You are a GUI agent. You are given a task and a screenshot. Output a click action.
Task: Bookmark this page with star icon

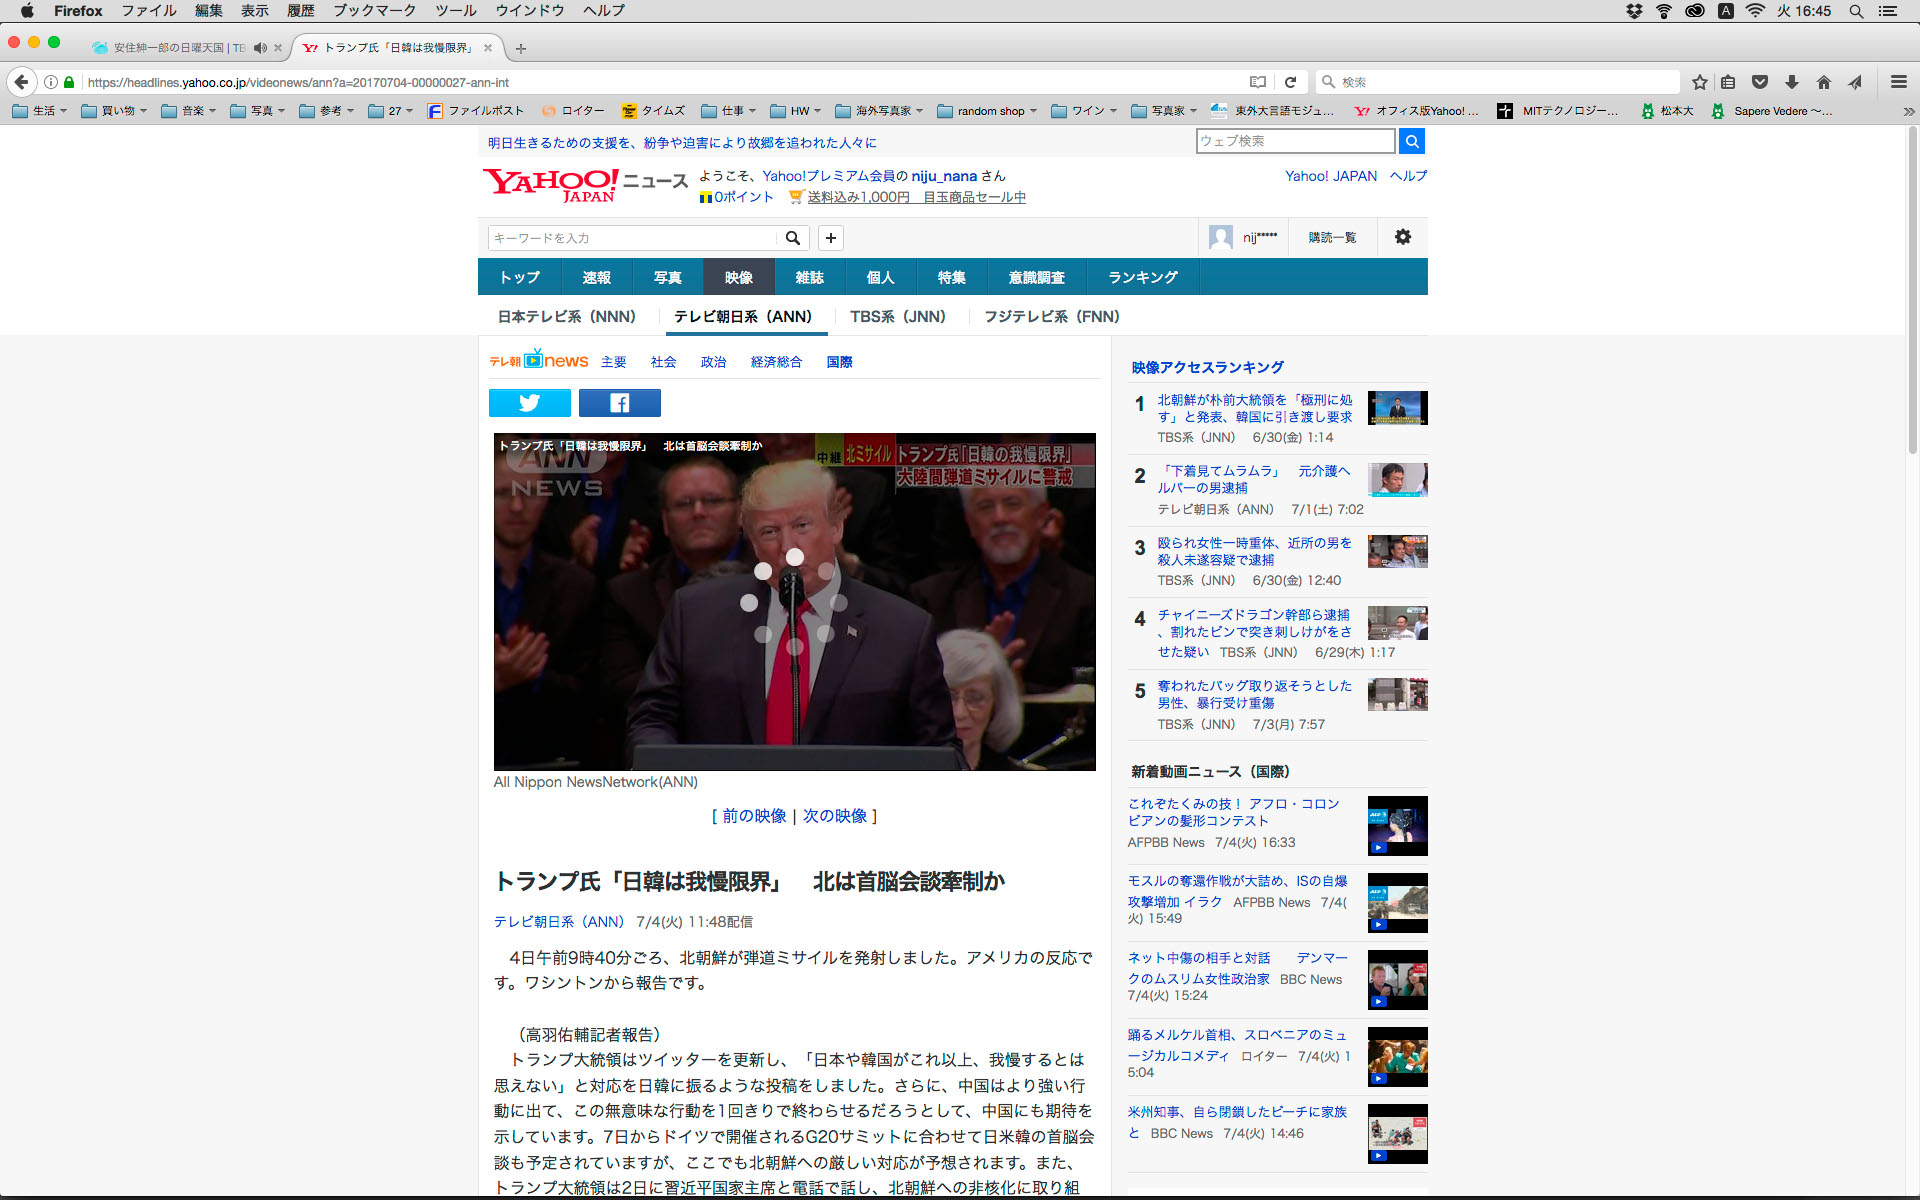(1699, 82)
